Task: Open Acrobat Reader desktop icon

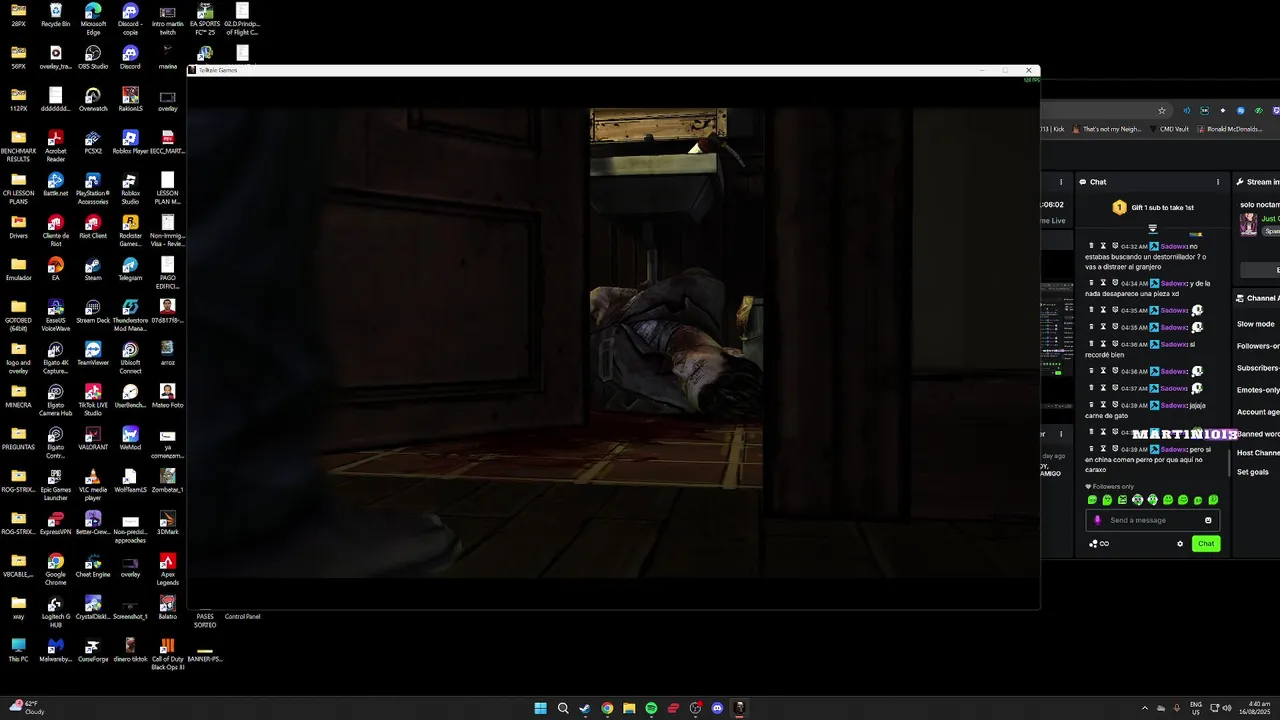Action: click(56, 145)
